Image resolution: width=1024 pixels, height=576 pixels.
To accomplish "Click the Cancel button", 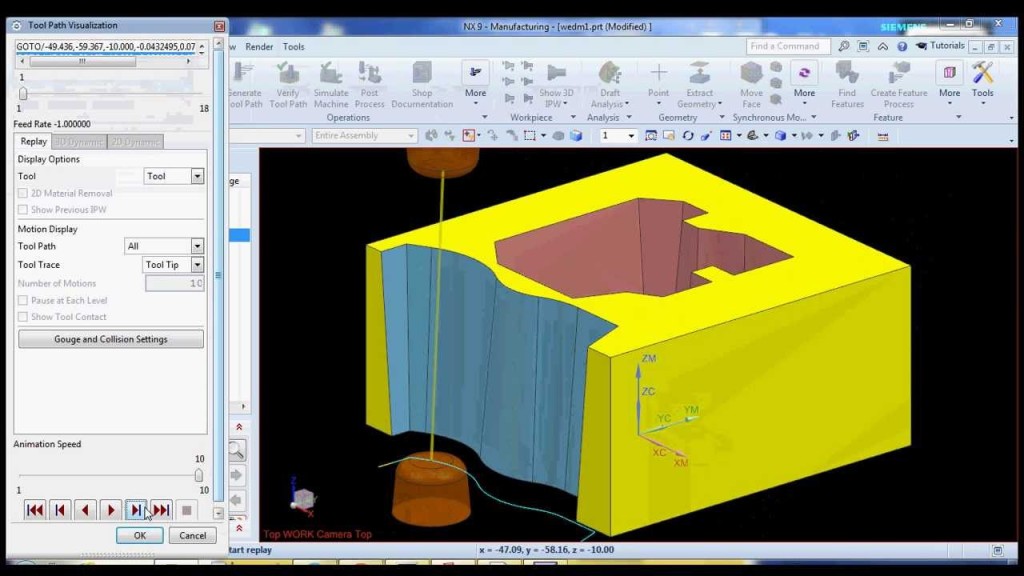I will (193, 536).
